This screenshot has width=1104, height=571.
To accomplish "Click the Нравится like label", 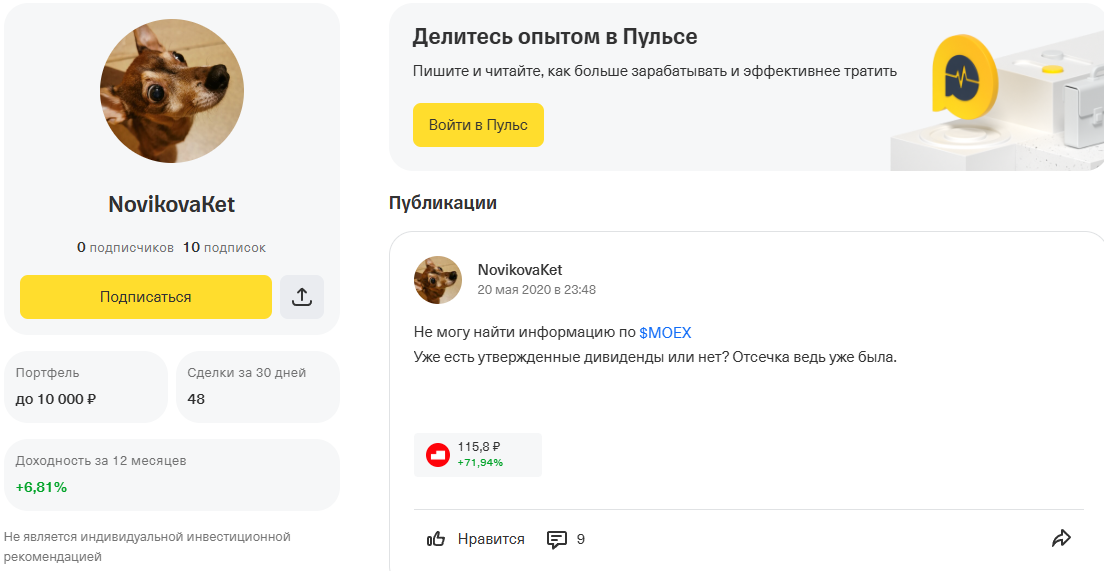I will (x=491, y=539).
